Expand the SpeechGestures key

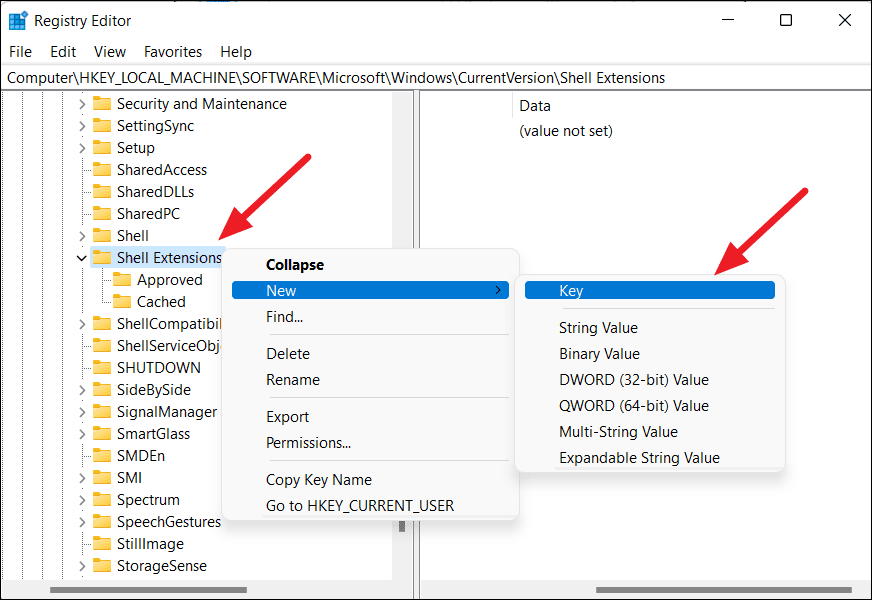[82, 522]
